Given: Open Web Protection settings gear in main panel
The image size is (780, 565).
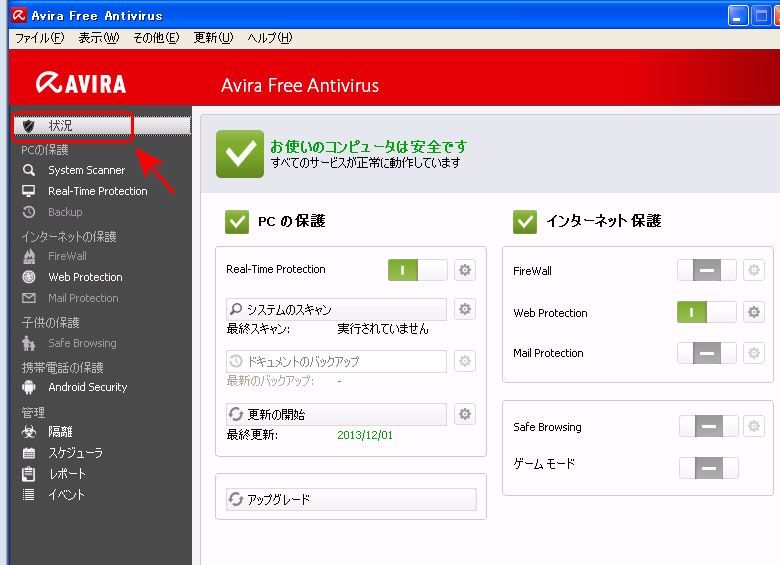Looking at the screenshot, I should click(x=754, y=312).
